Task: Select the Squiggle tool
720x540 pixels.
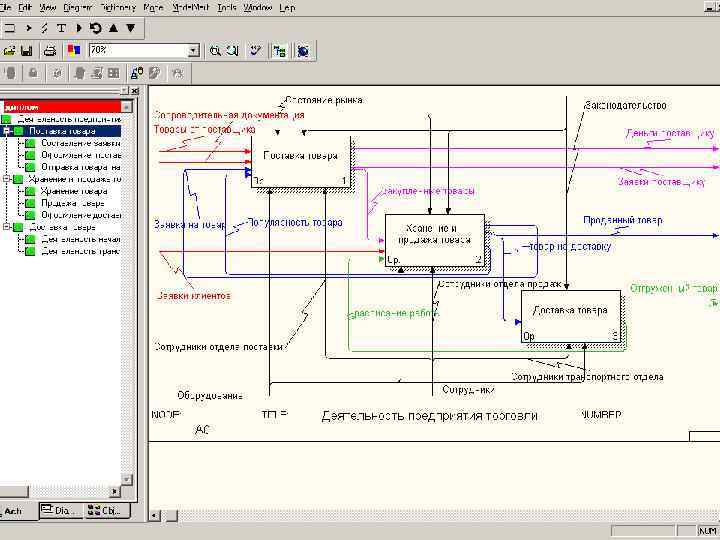Action: (44, 28)
